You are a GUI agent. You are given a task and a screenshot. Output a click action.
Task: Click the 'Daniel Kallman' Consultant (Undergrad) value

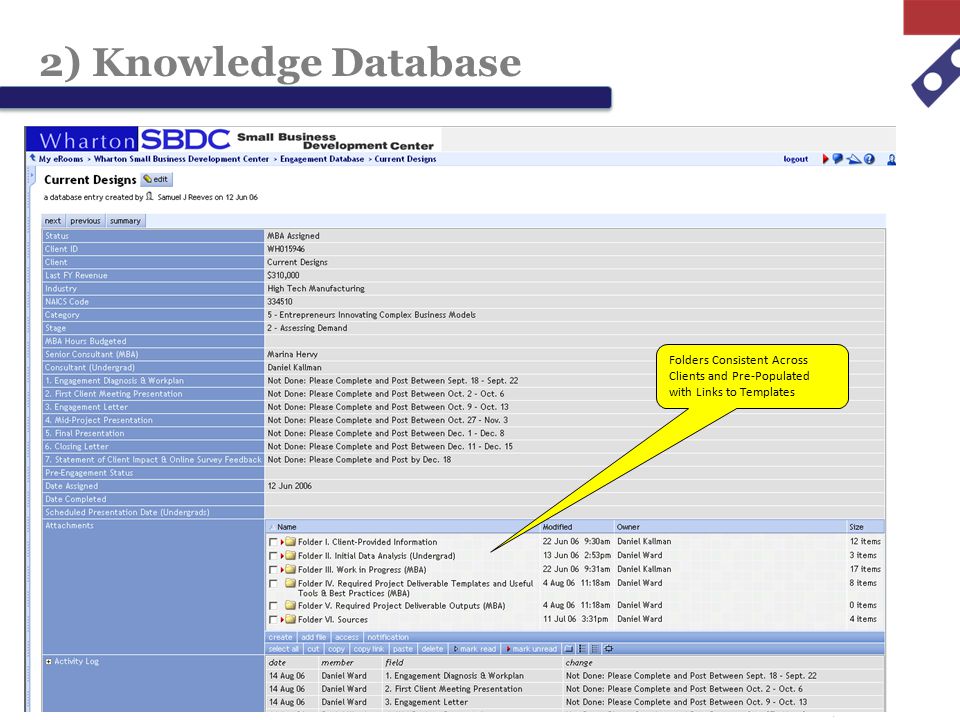coord(294,367)
